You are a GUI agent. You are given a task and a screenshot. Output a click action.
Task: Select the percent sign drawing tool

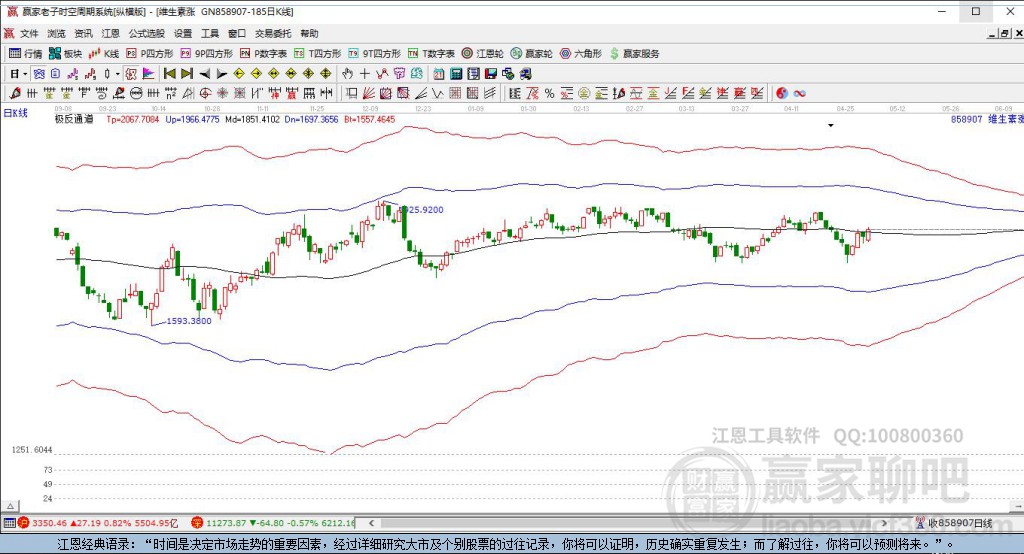(549, 93)
